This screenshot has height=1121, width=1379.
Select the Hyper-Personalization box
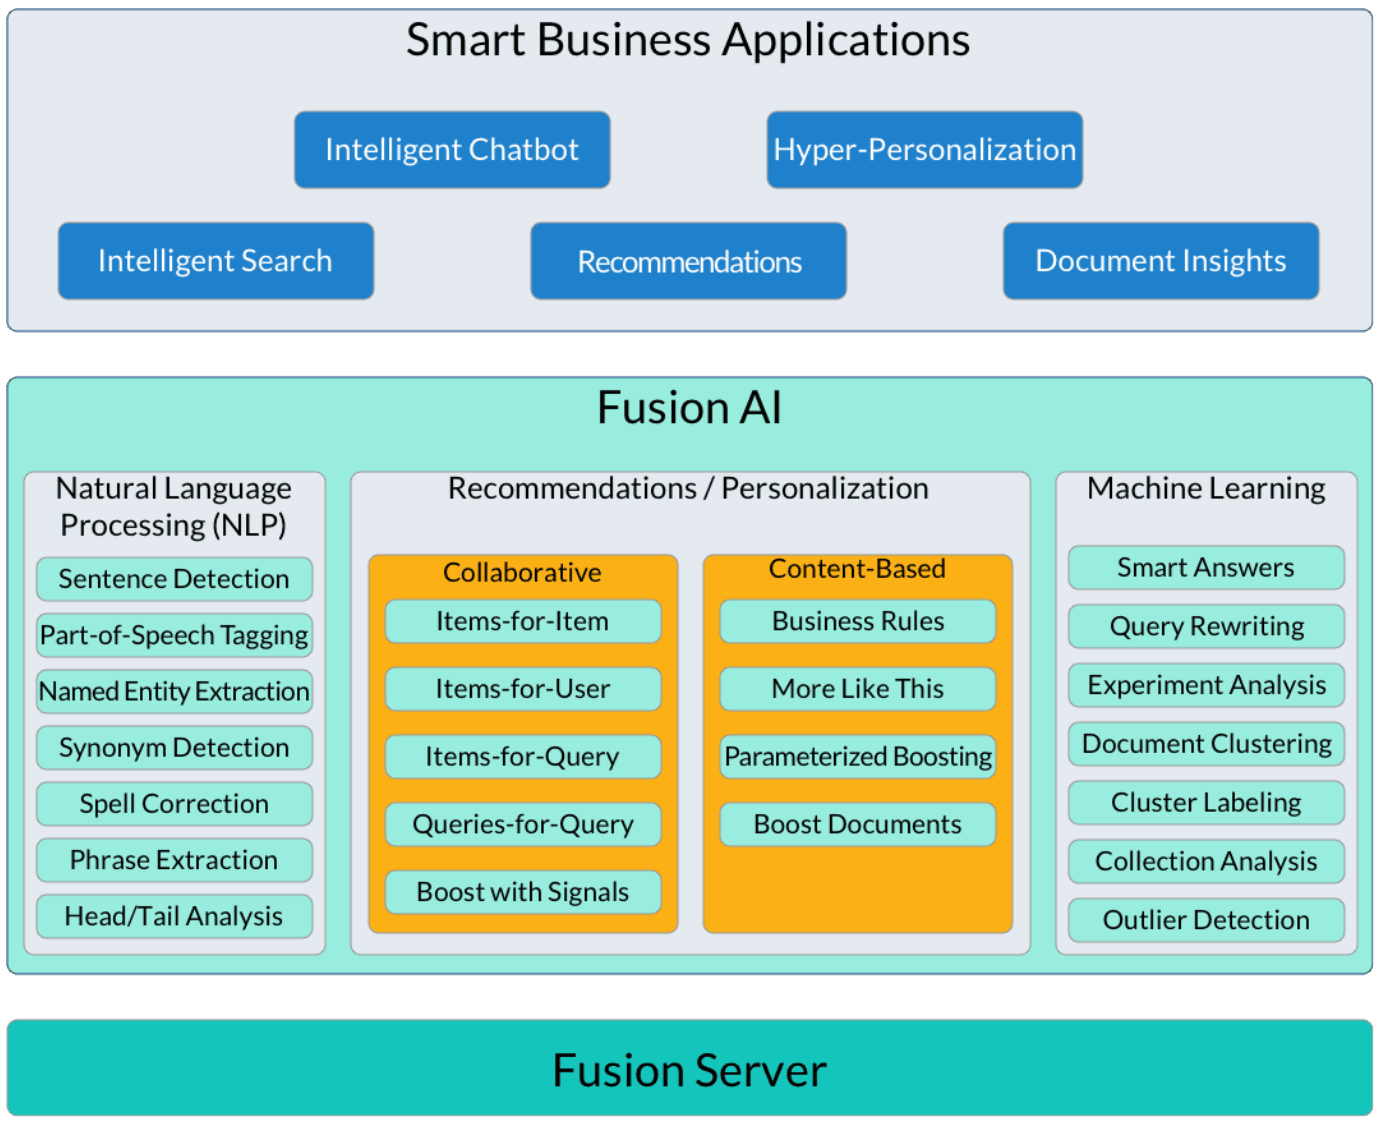(924, 150)
